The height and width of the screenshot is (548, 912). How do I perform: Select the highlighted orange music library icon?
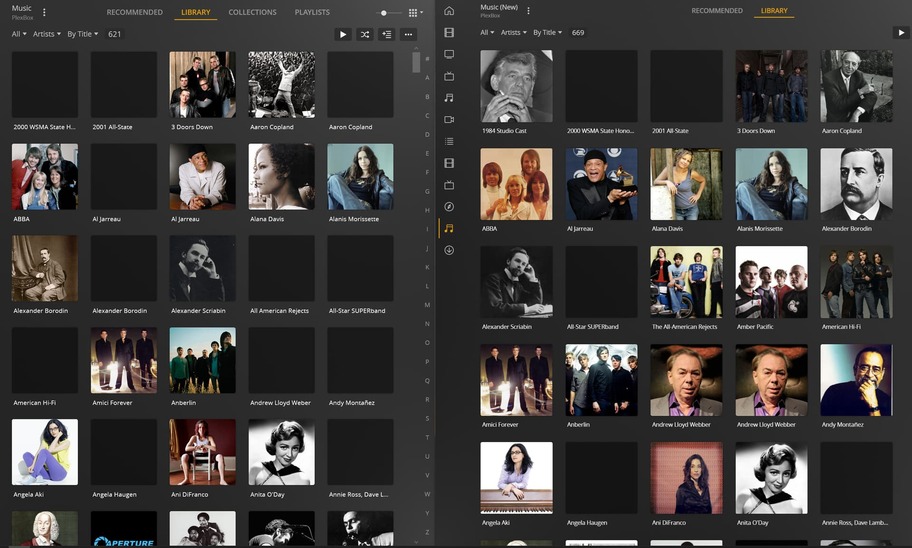[x=449, y=228]
